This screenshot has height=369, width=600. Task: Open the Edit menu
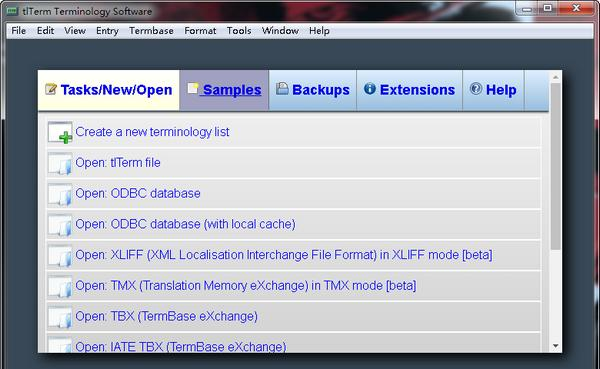pos(45,31)
